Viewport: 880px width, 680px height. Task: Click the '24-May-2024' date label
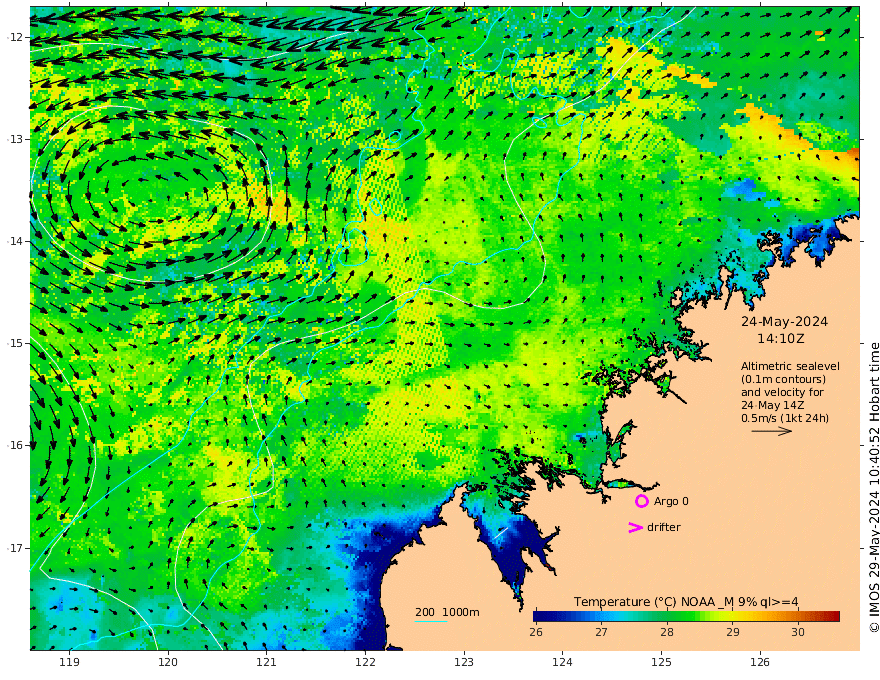click(784, 321)
